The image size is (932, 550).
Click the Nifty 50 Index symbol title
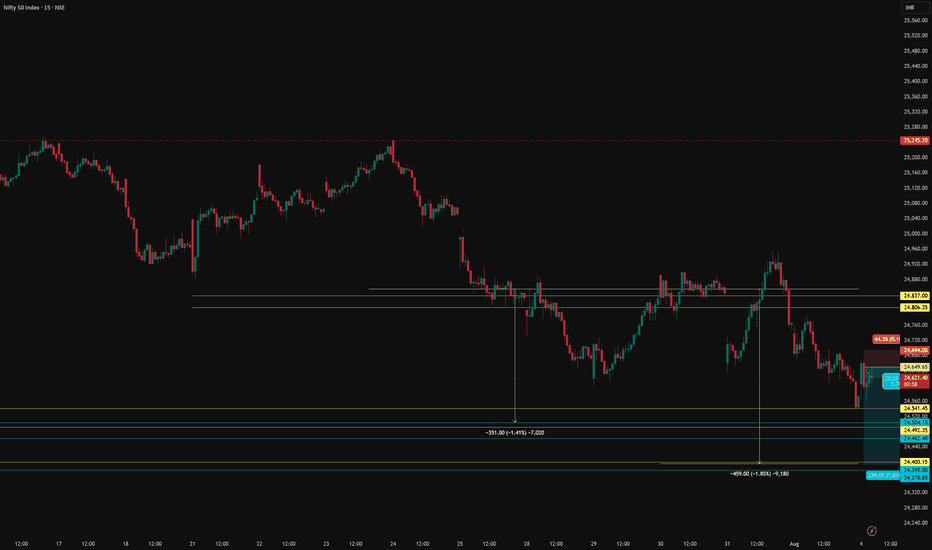click(x=34, y=8)
